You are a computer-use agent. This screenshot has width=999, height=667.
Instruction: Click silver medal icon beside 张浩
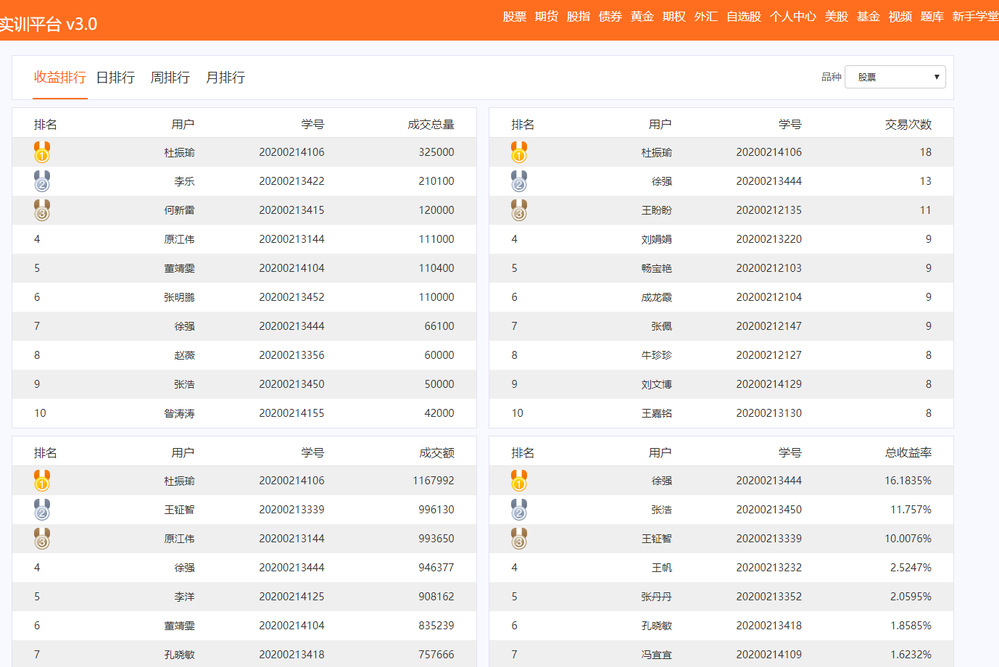coord(519,510)
